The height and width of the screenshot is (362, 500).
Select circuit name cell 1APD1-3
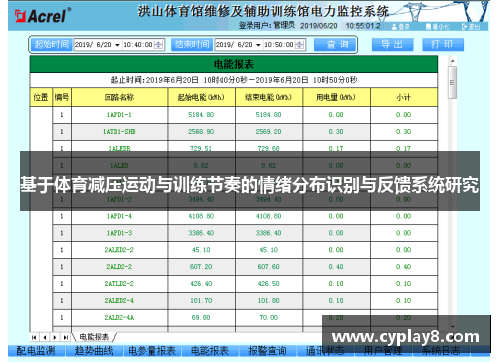[119, 233]
